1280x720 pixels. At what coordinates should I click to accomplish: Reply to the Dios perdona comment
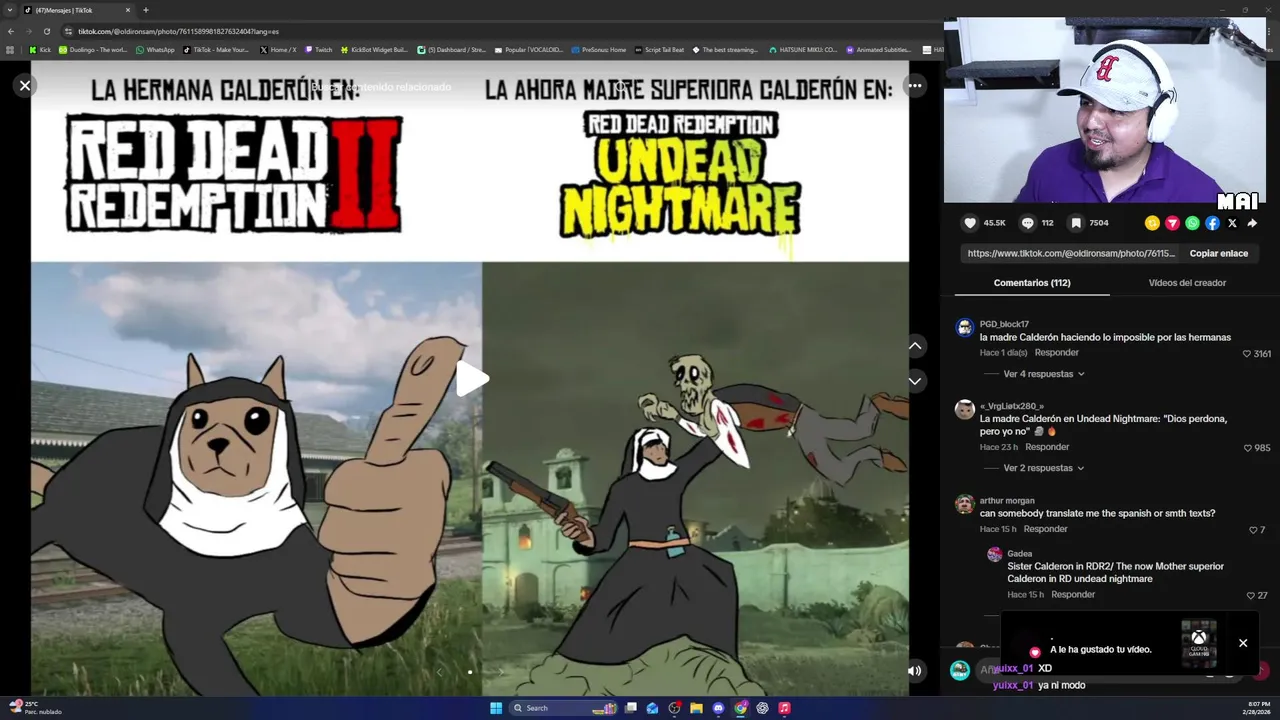1047,447
